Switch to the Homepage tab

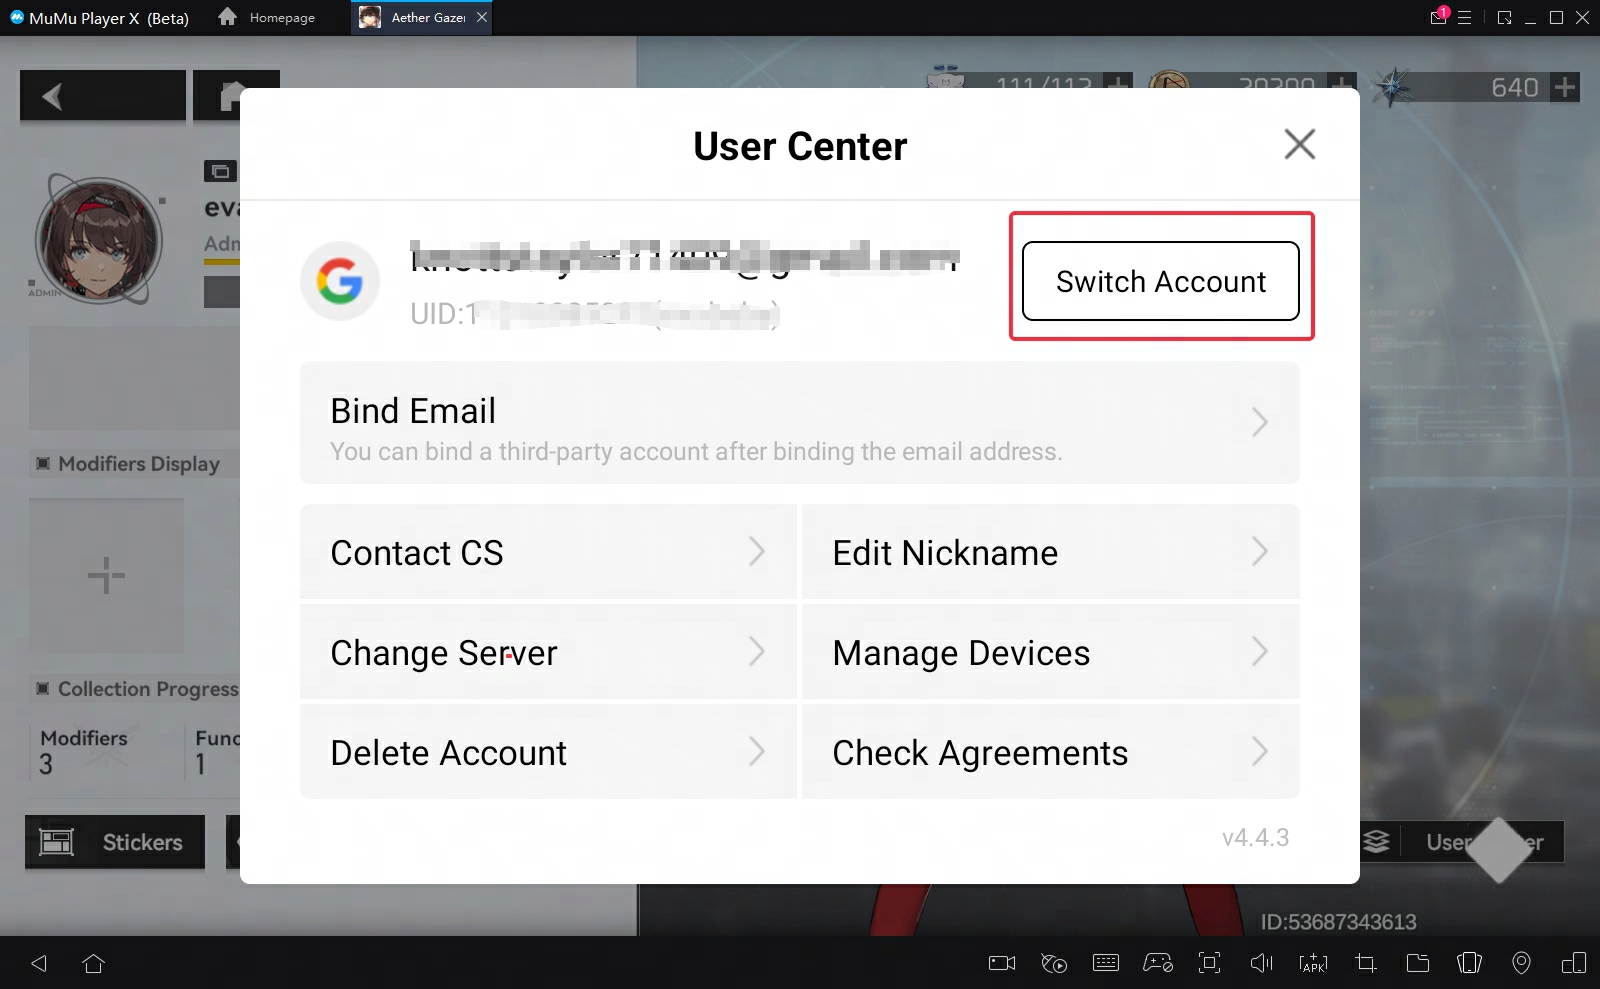(267, 18)
